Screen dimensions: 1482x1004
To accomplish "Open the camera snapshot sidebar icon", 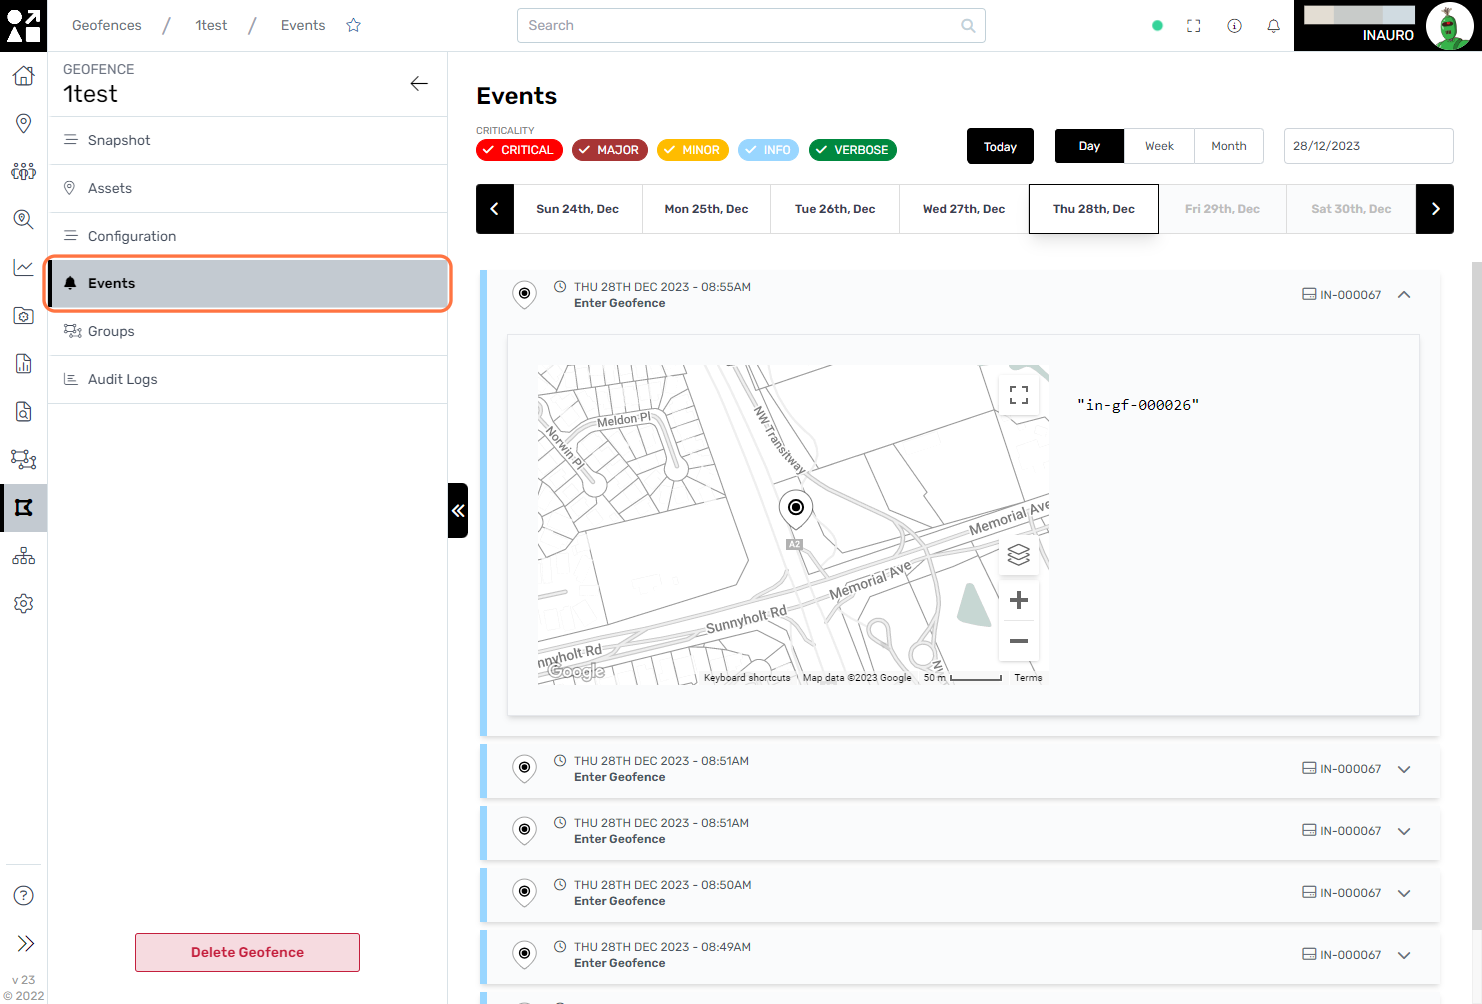I will pyautogui.click(x=23, y=315).
